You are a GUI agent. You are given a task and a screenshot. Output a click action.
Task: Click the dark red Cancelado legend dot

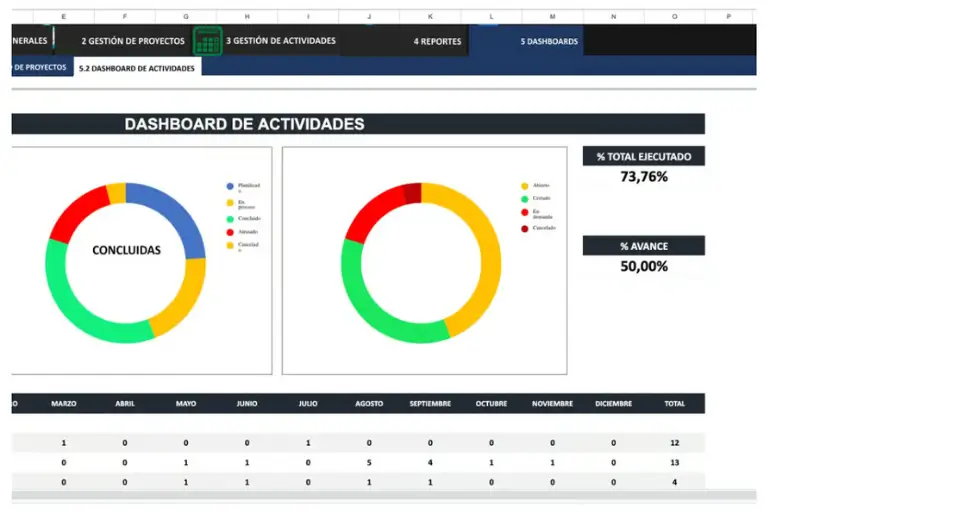[524, 229]
